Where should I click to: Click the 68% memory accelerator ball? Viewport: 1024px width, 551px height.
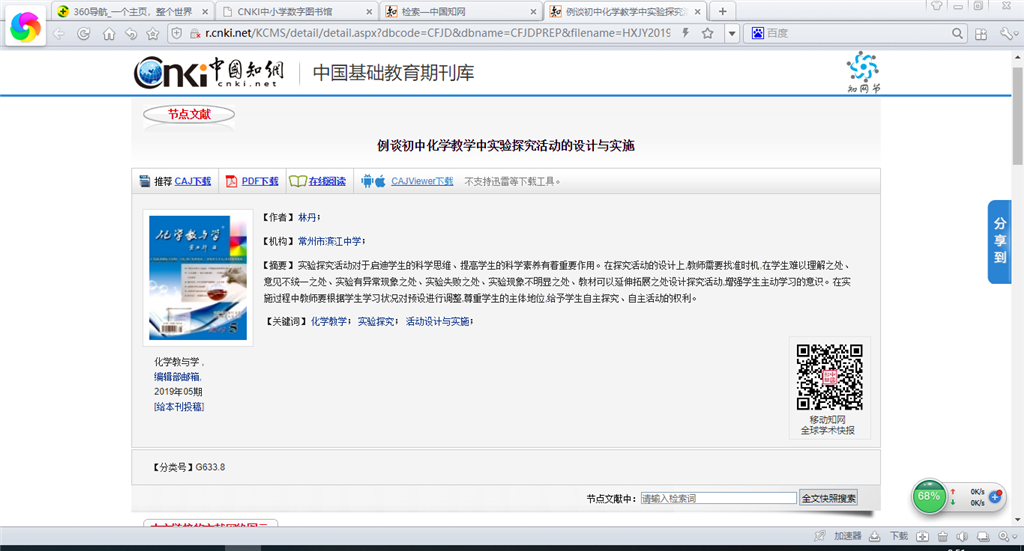[x=929, y=497]
